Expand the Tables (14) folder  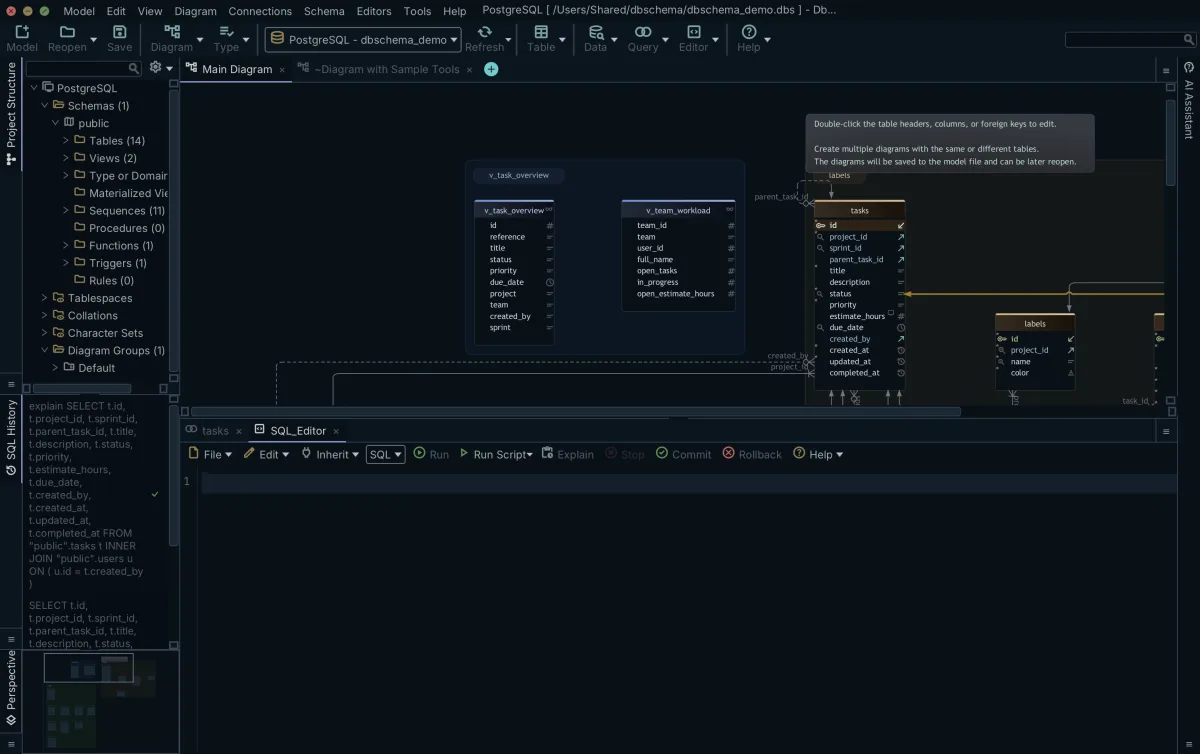[66, 141]
